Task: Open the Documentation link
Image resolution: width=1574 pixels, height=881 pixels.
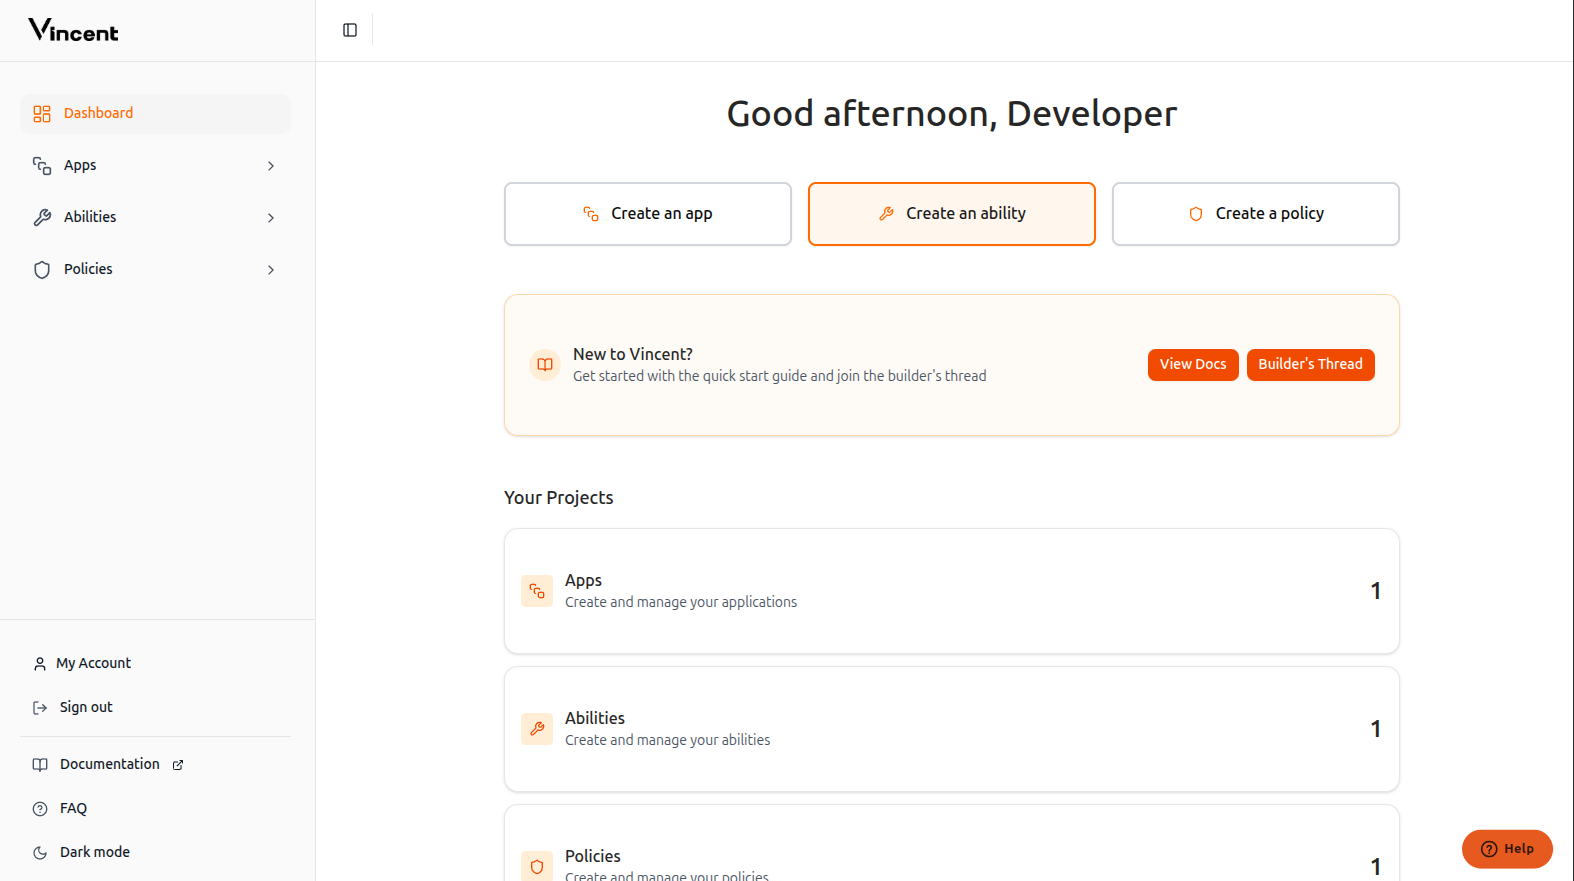Action: pos(155,765)
